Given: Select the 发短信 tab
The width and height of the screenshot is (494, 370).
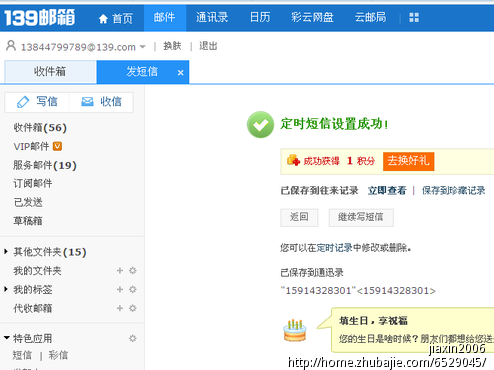Looking at the screenshot, I should pyautogui.click(x=142, y=72).
